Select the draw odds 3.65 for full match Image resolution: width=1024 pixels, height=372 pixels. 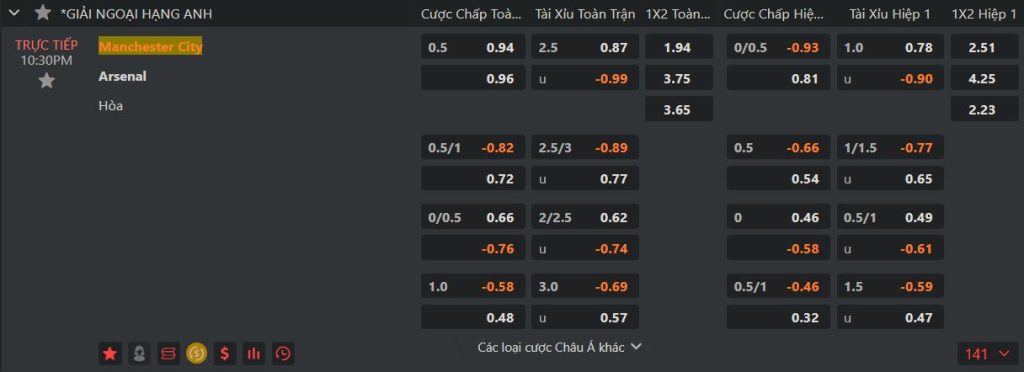[679, 109]
